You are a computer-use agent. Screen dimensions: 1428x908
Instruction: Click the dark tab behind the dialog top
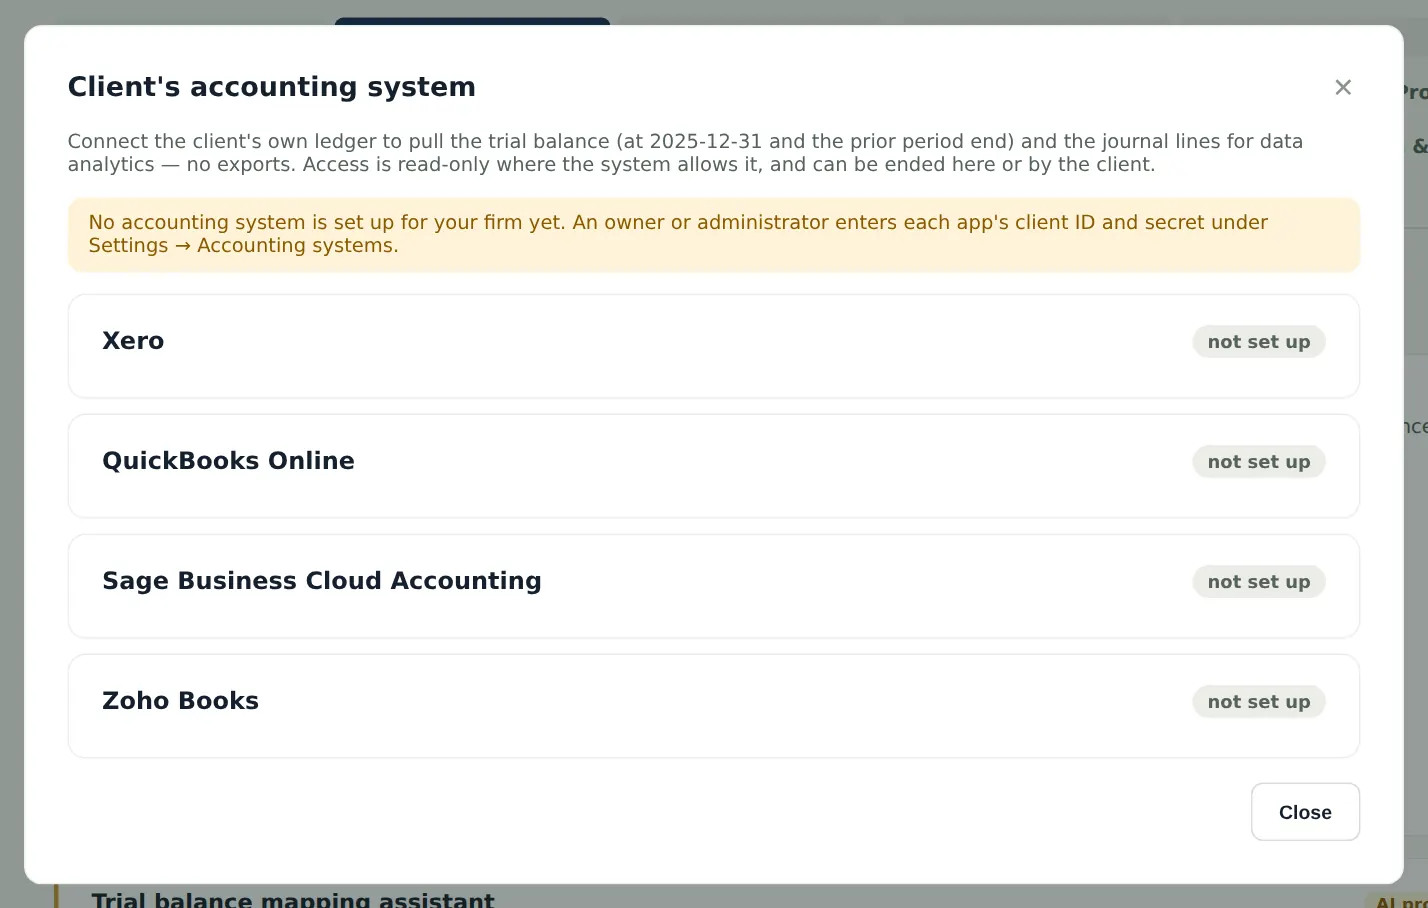(472, 21)
